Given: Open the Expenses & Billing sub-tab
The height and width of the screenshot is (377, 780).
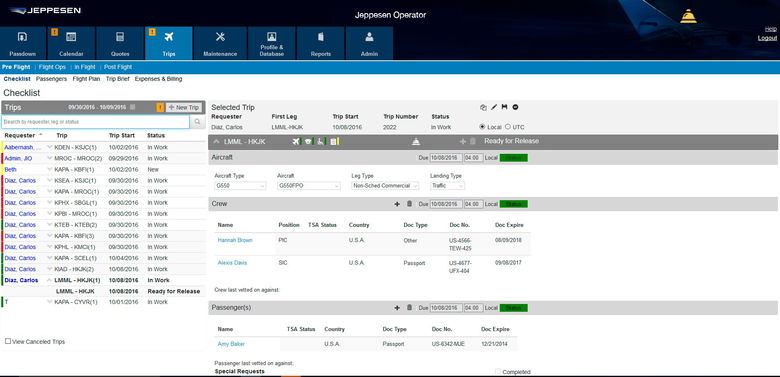Looking at the screenshot, I should [x=158, y=79].
